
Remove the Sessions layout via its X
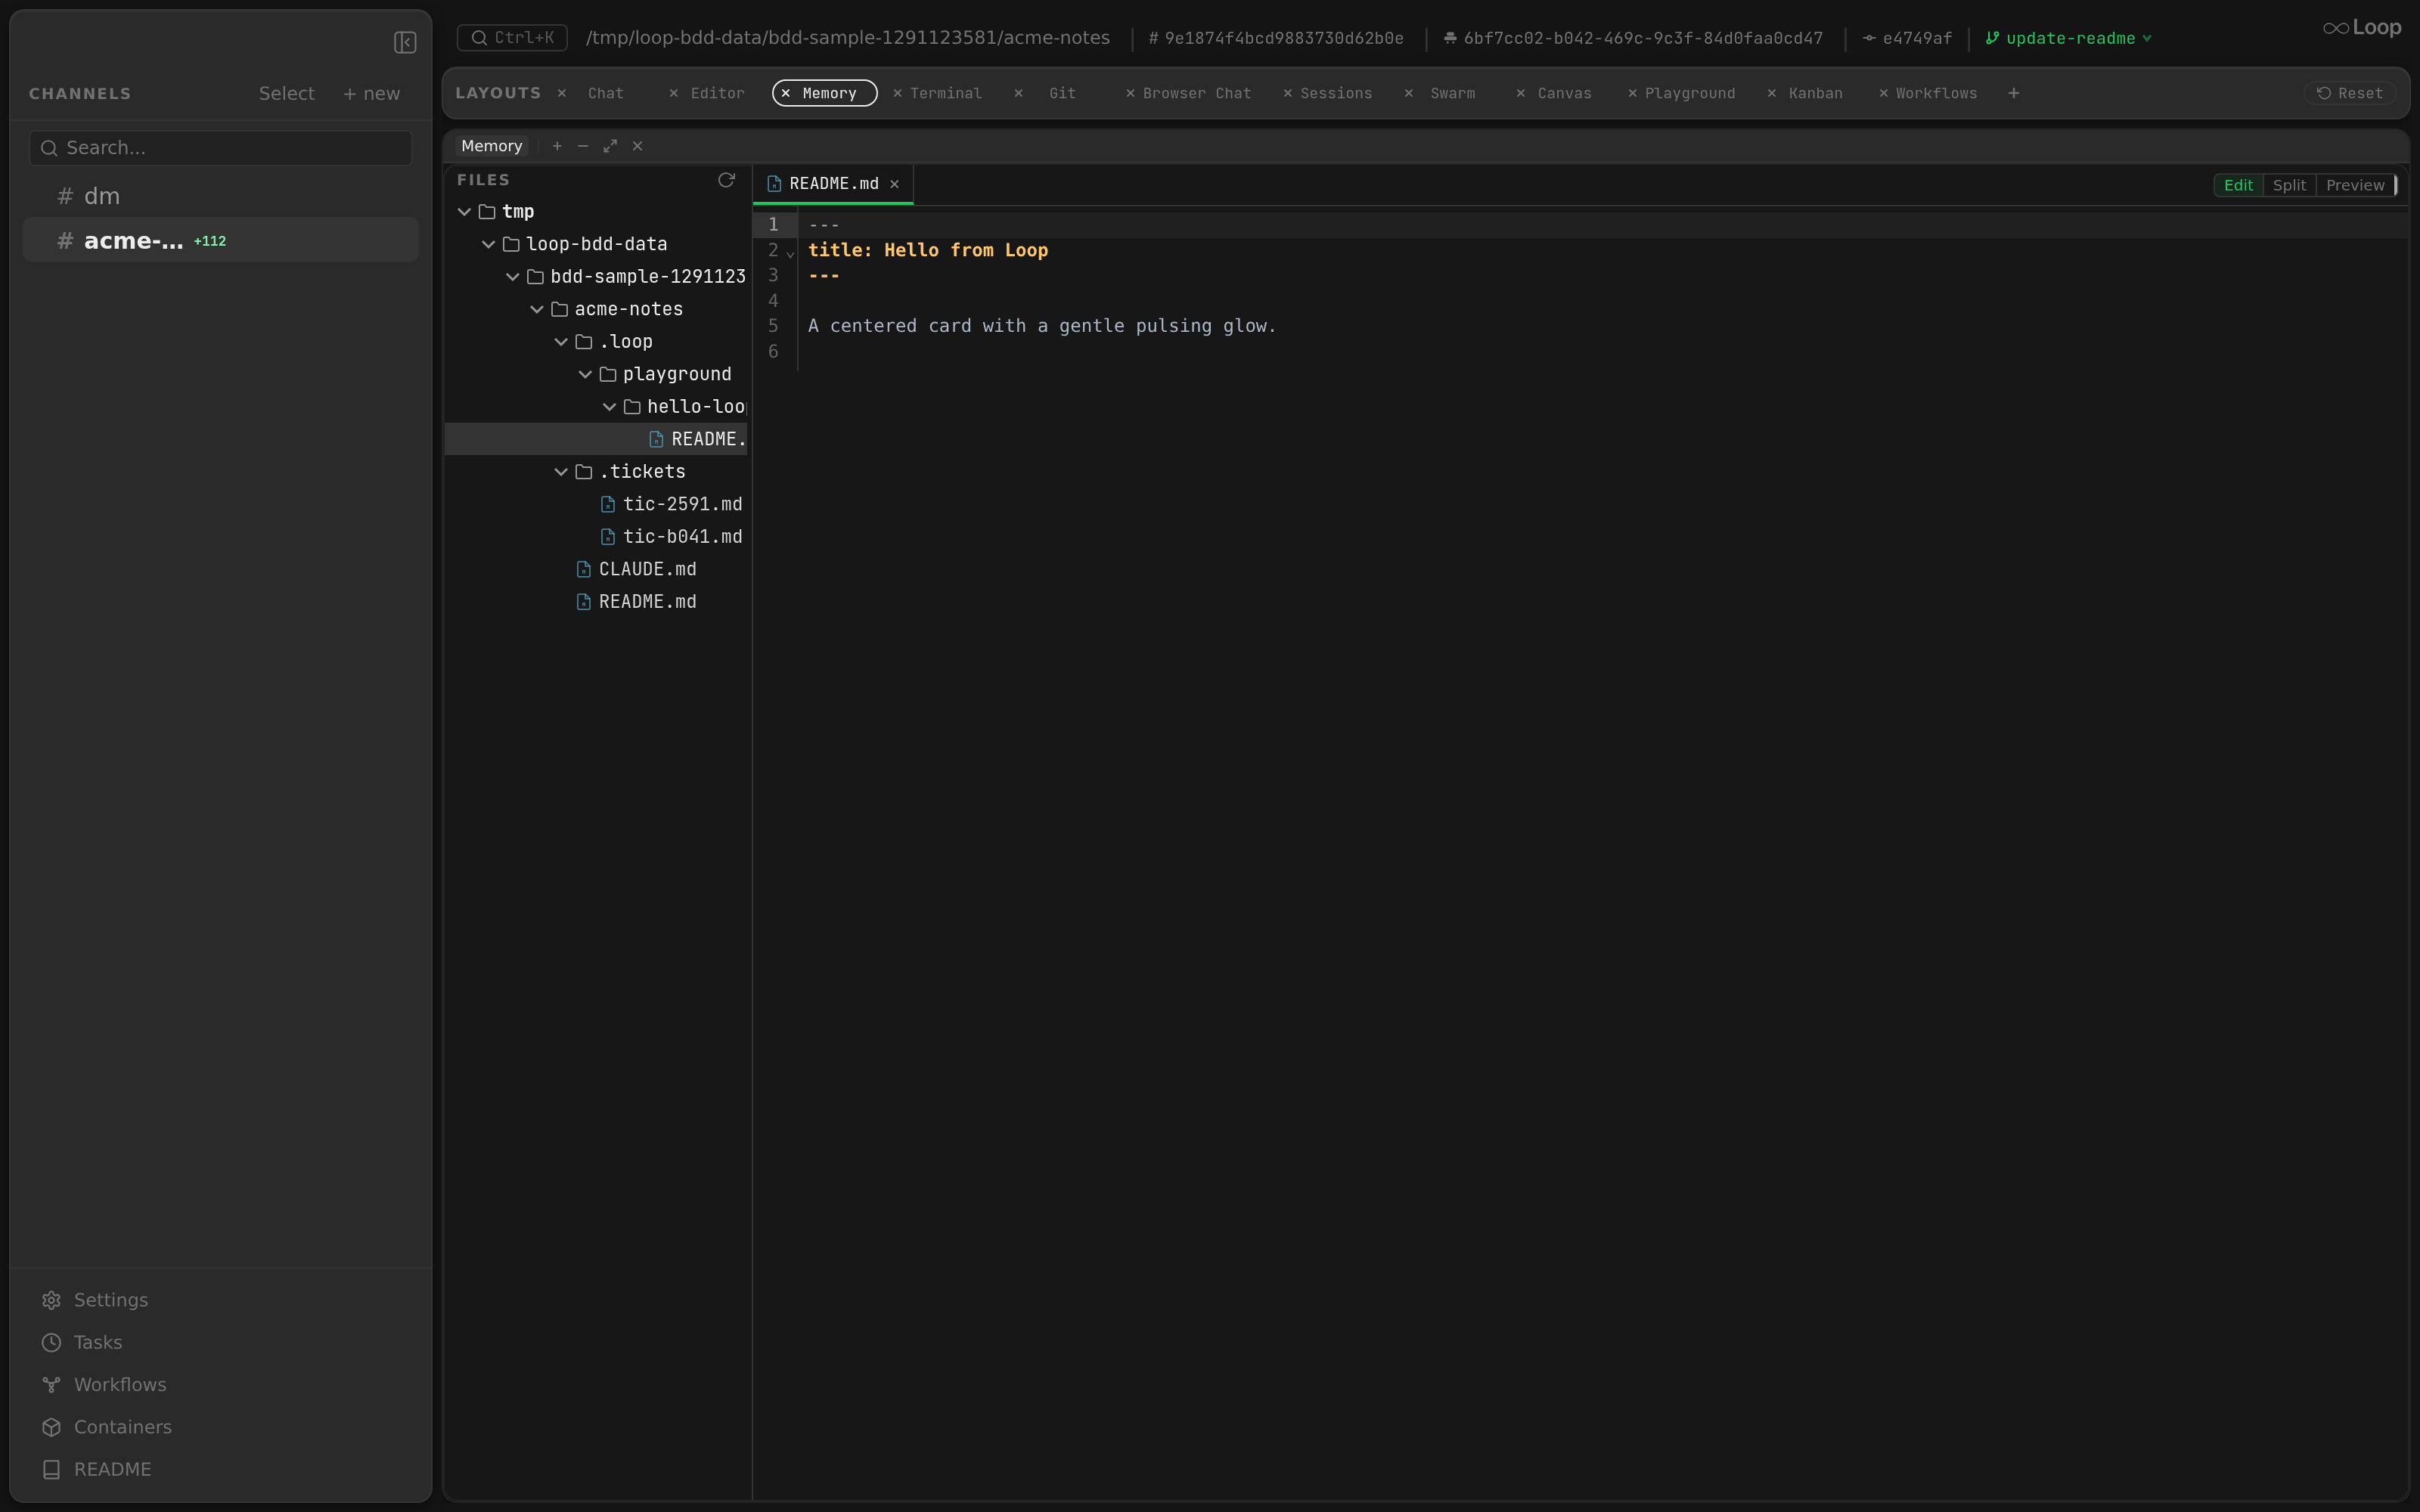click(x=1288, y=93)
